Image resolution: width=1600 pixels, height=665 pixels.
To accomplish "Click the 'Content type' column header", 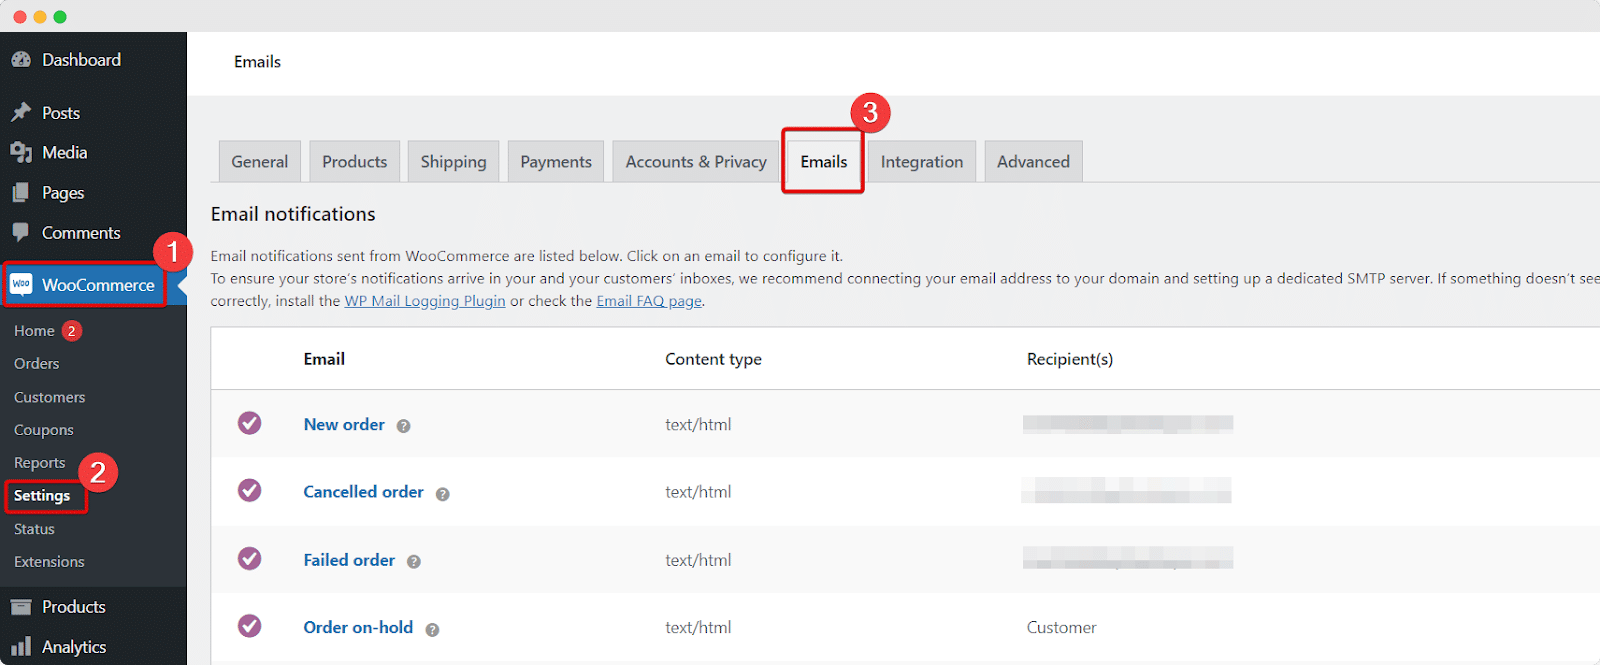I will [x=713, y=359].
